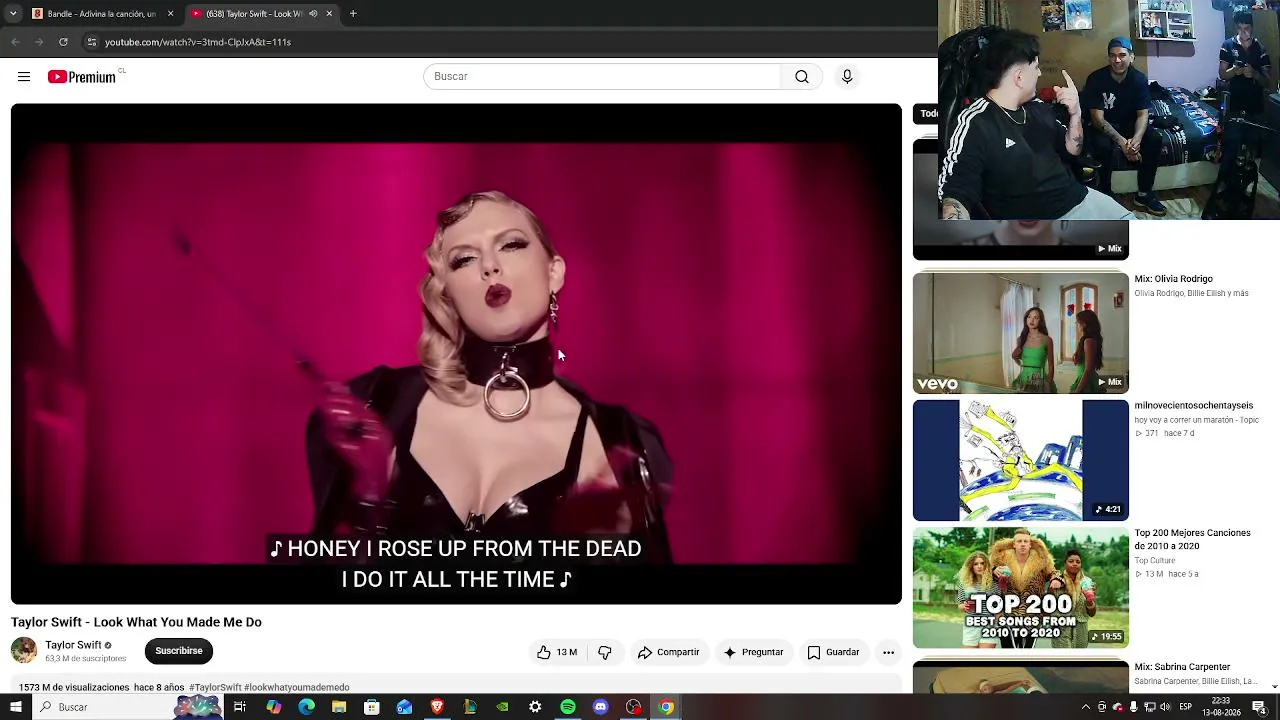Open Settings gear in the taskbar

(535, 707)
